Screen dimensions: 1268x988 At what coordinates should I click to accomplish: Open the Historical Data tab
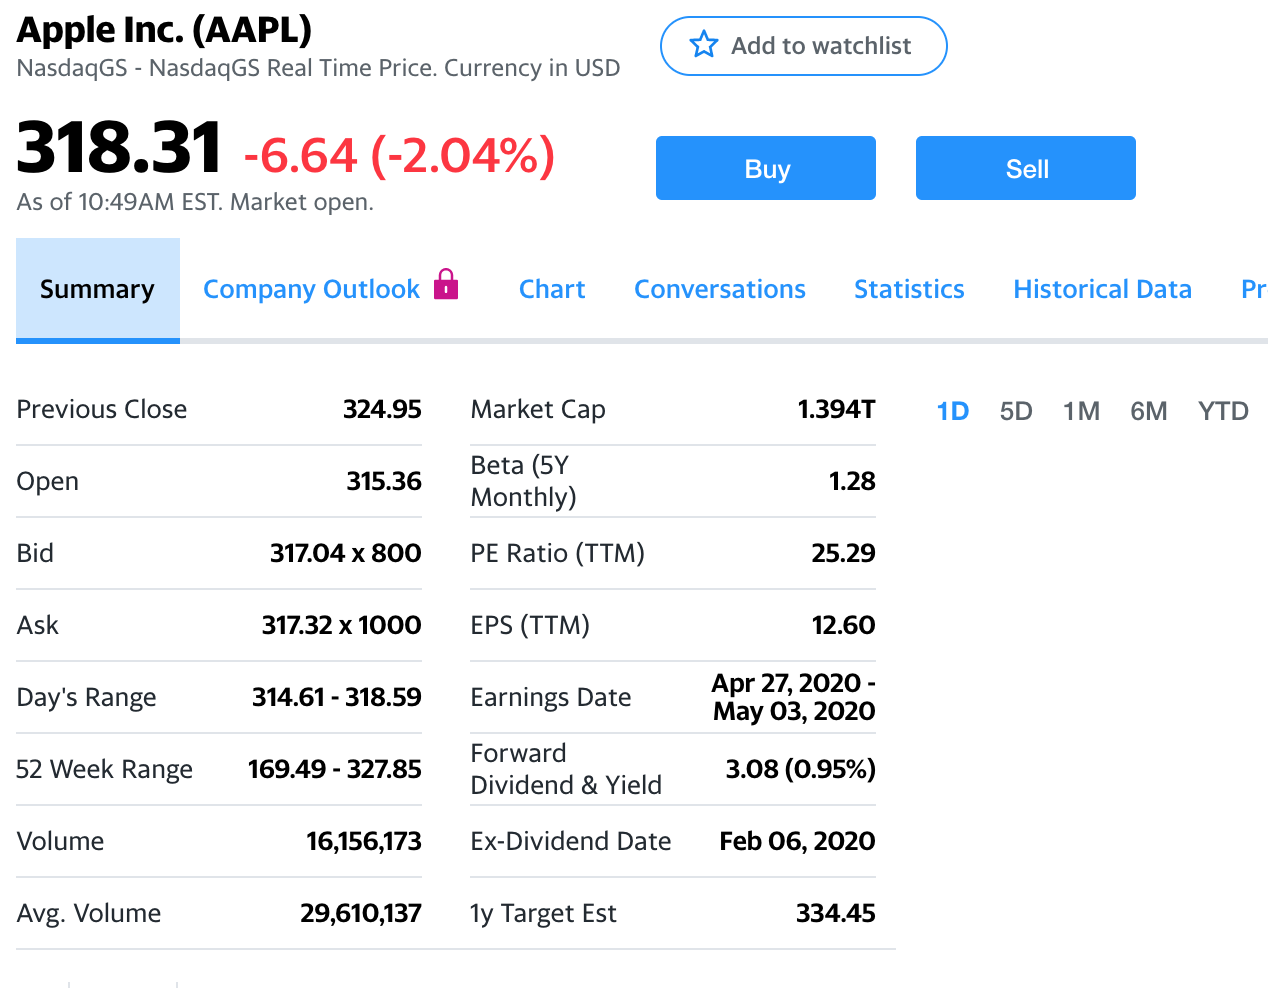(1102, 289)
